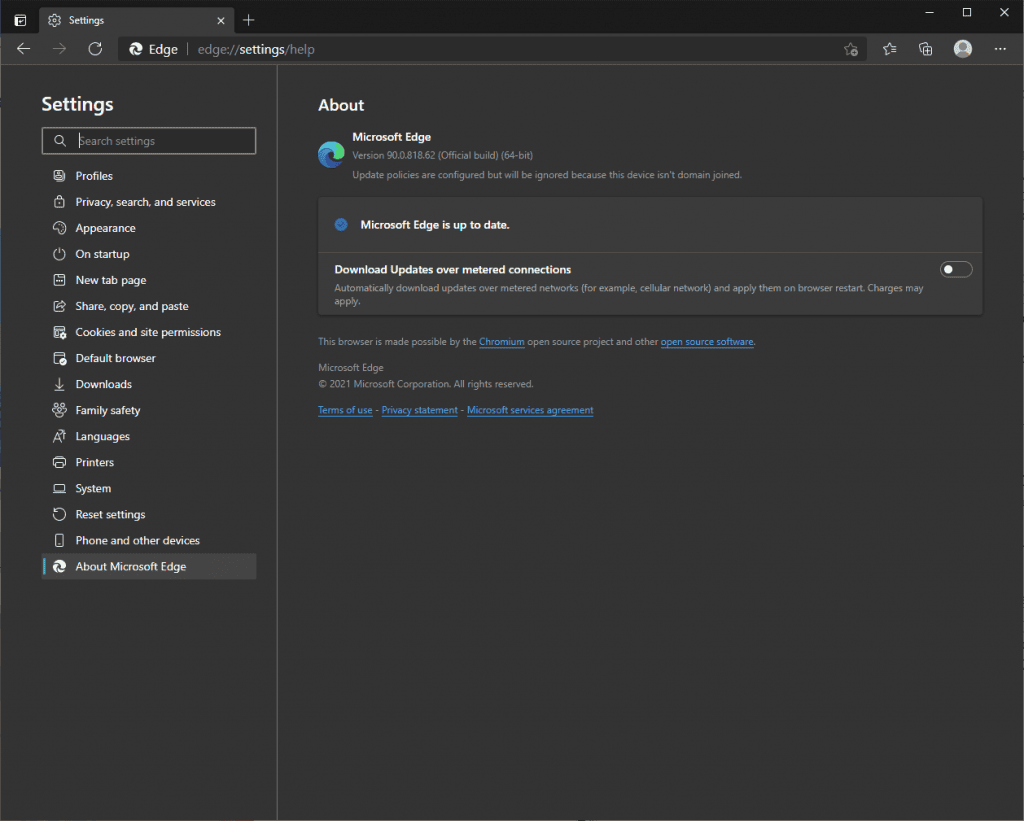This screenshot has height=821, width=1024.
Task: Select About Microsoft Edge
Action: tap(149, 566)
